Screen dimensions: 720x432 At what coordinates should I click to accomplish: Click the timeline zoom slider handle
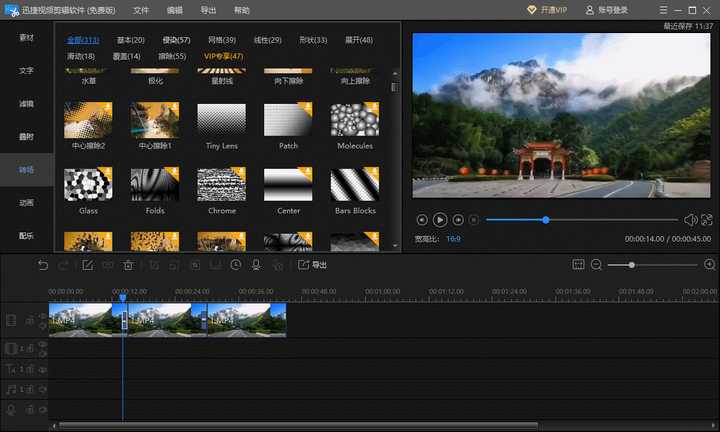[x=632, y=265]
